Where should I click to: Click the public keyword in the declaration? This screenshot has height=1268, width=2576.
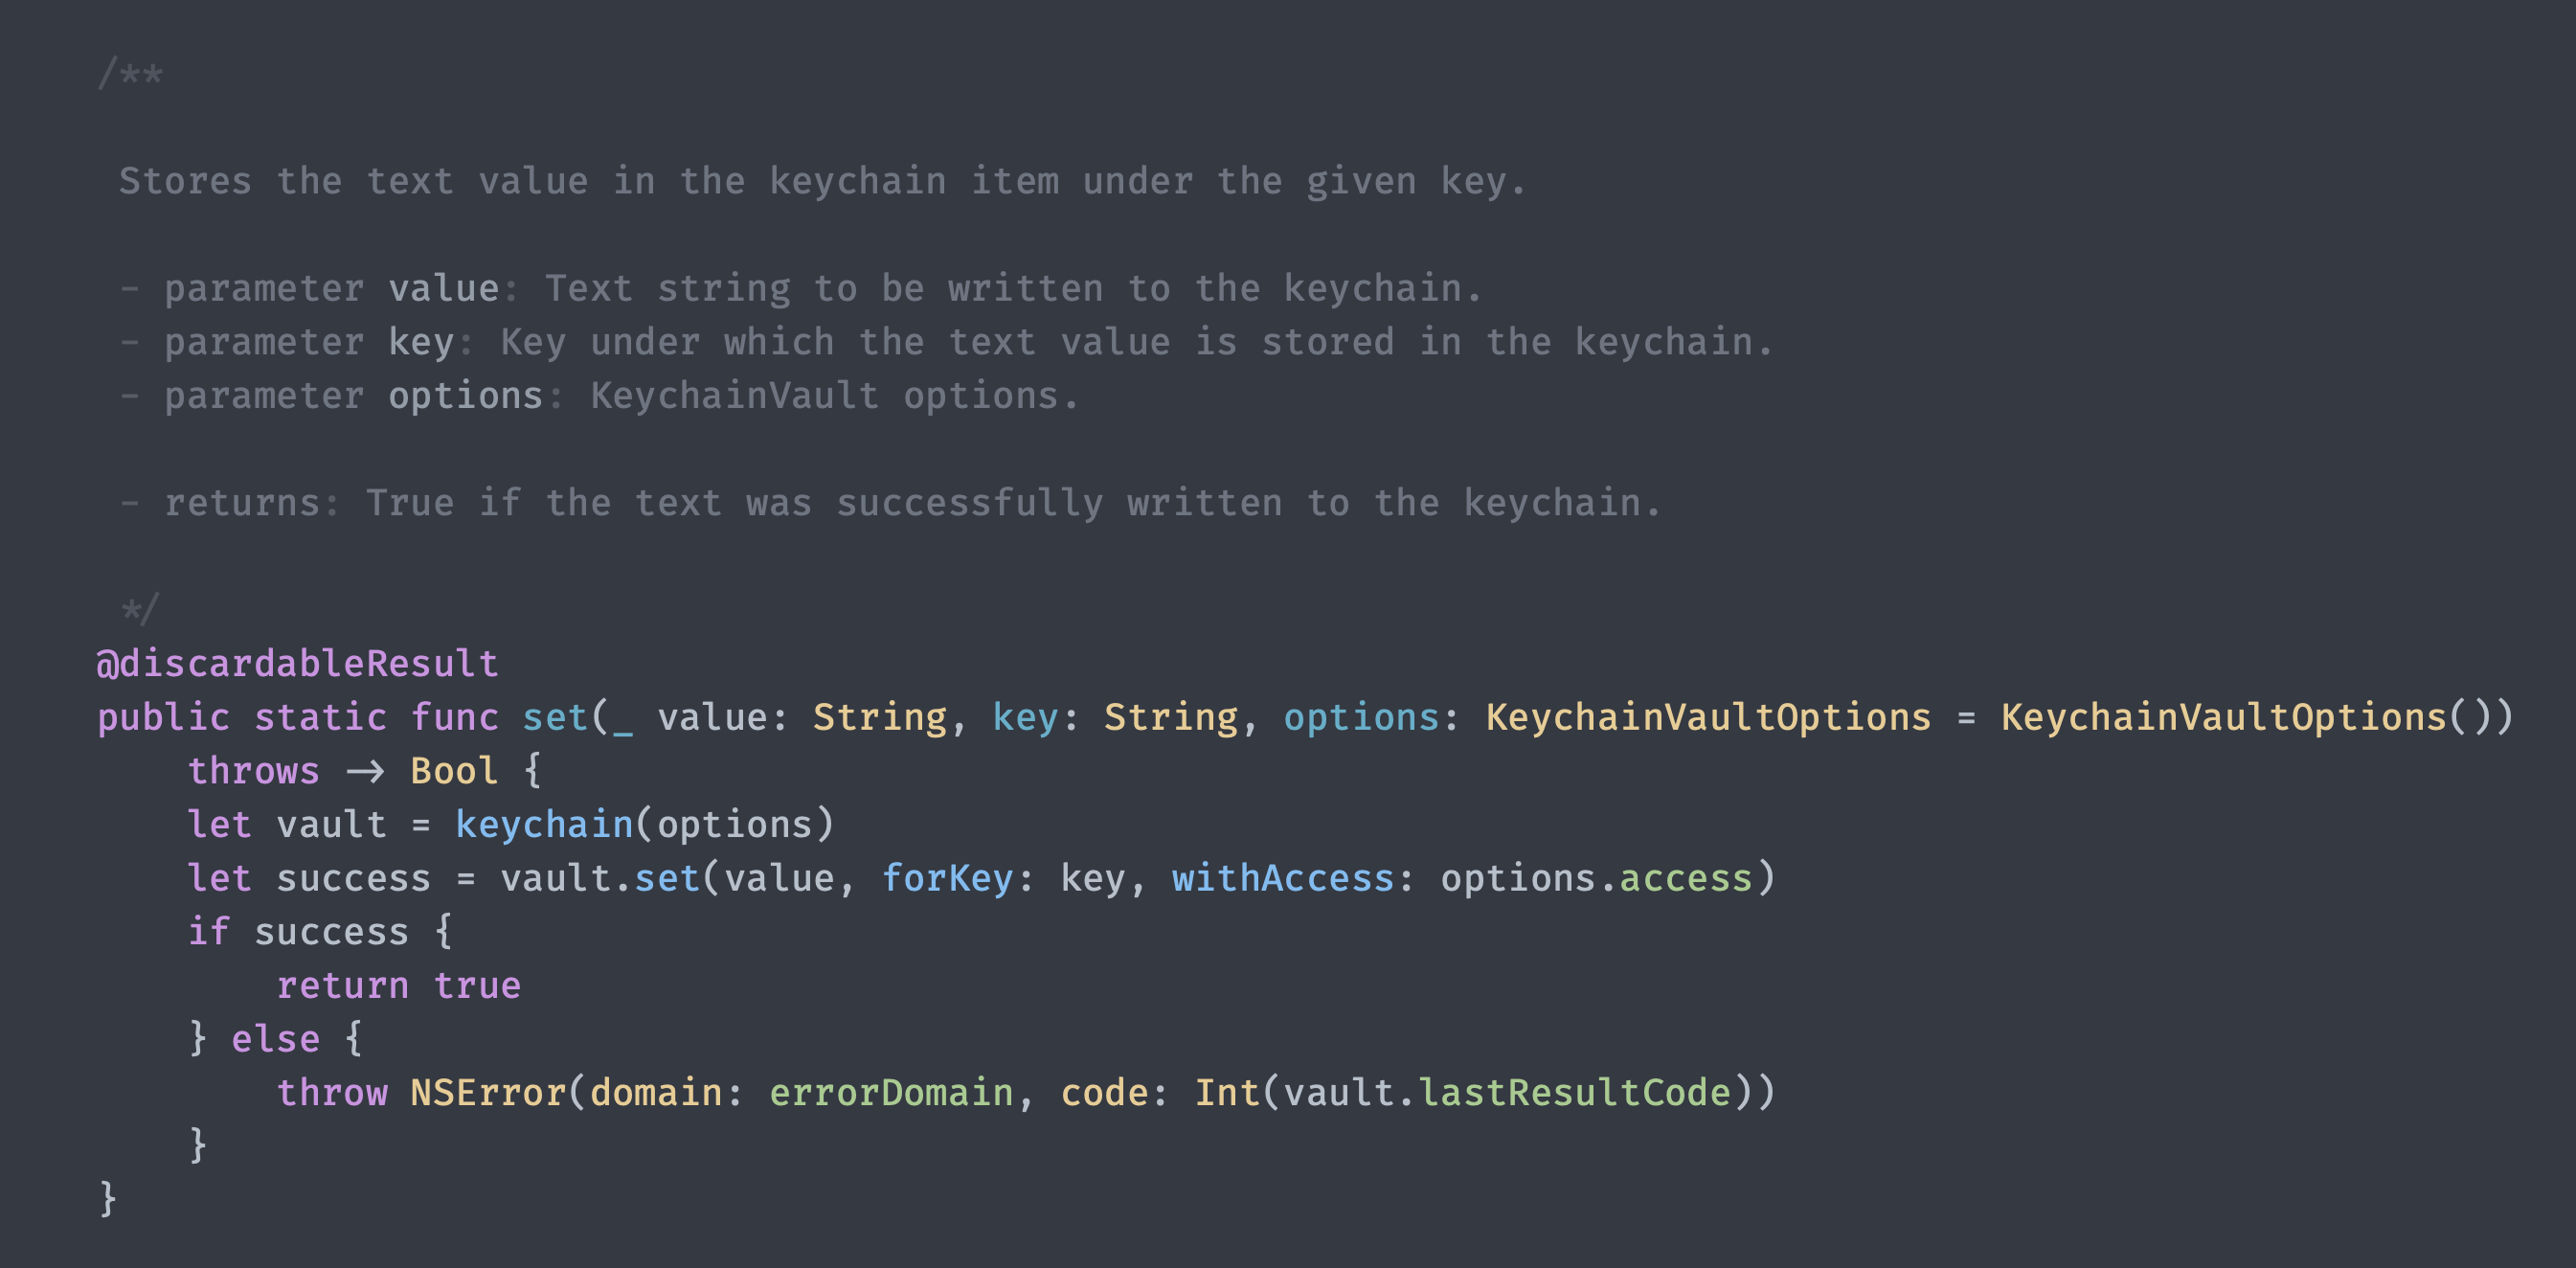pos(163,718)
